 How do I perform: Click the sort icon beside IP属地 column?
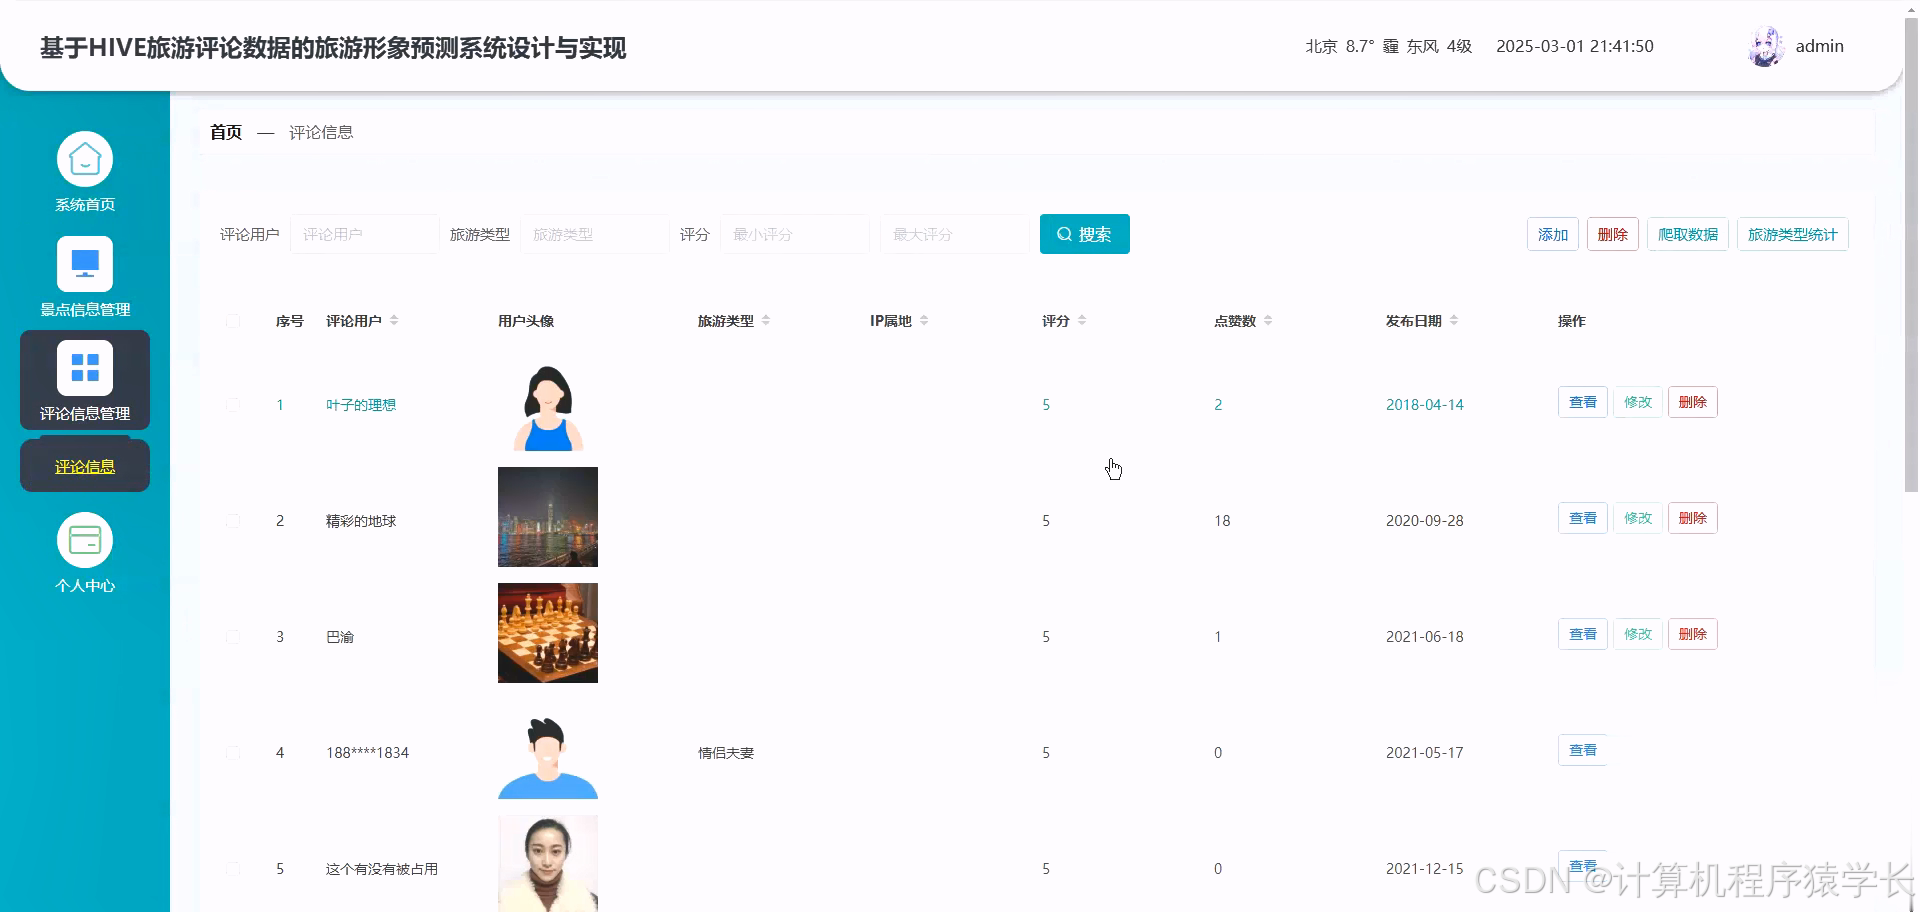point(924,320)
